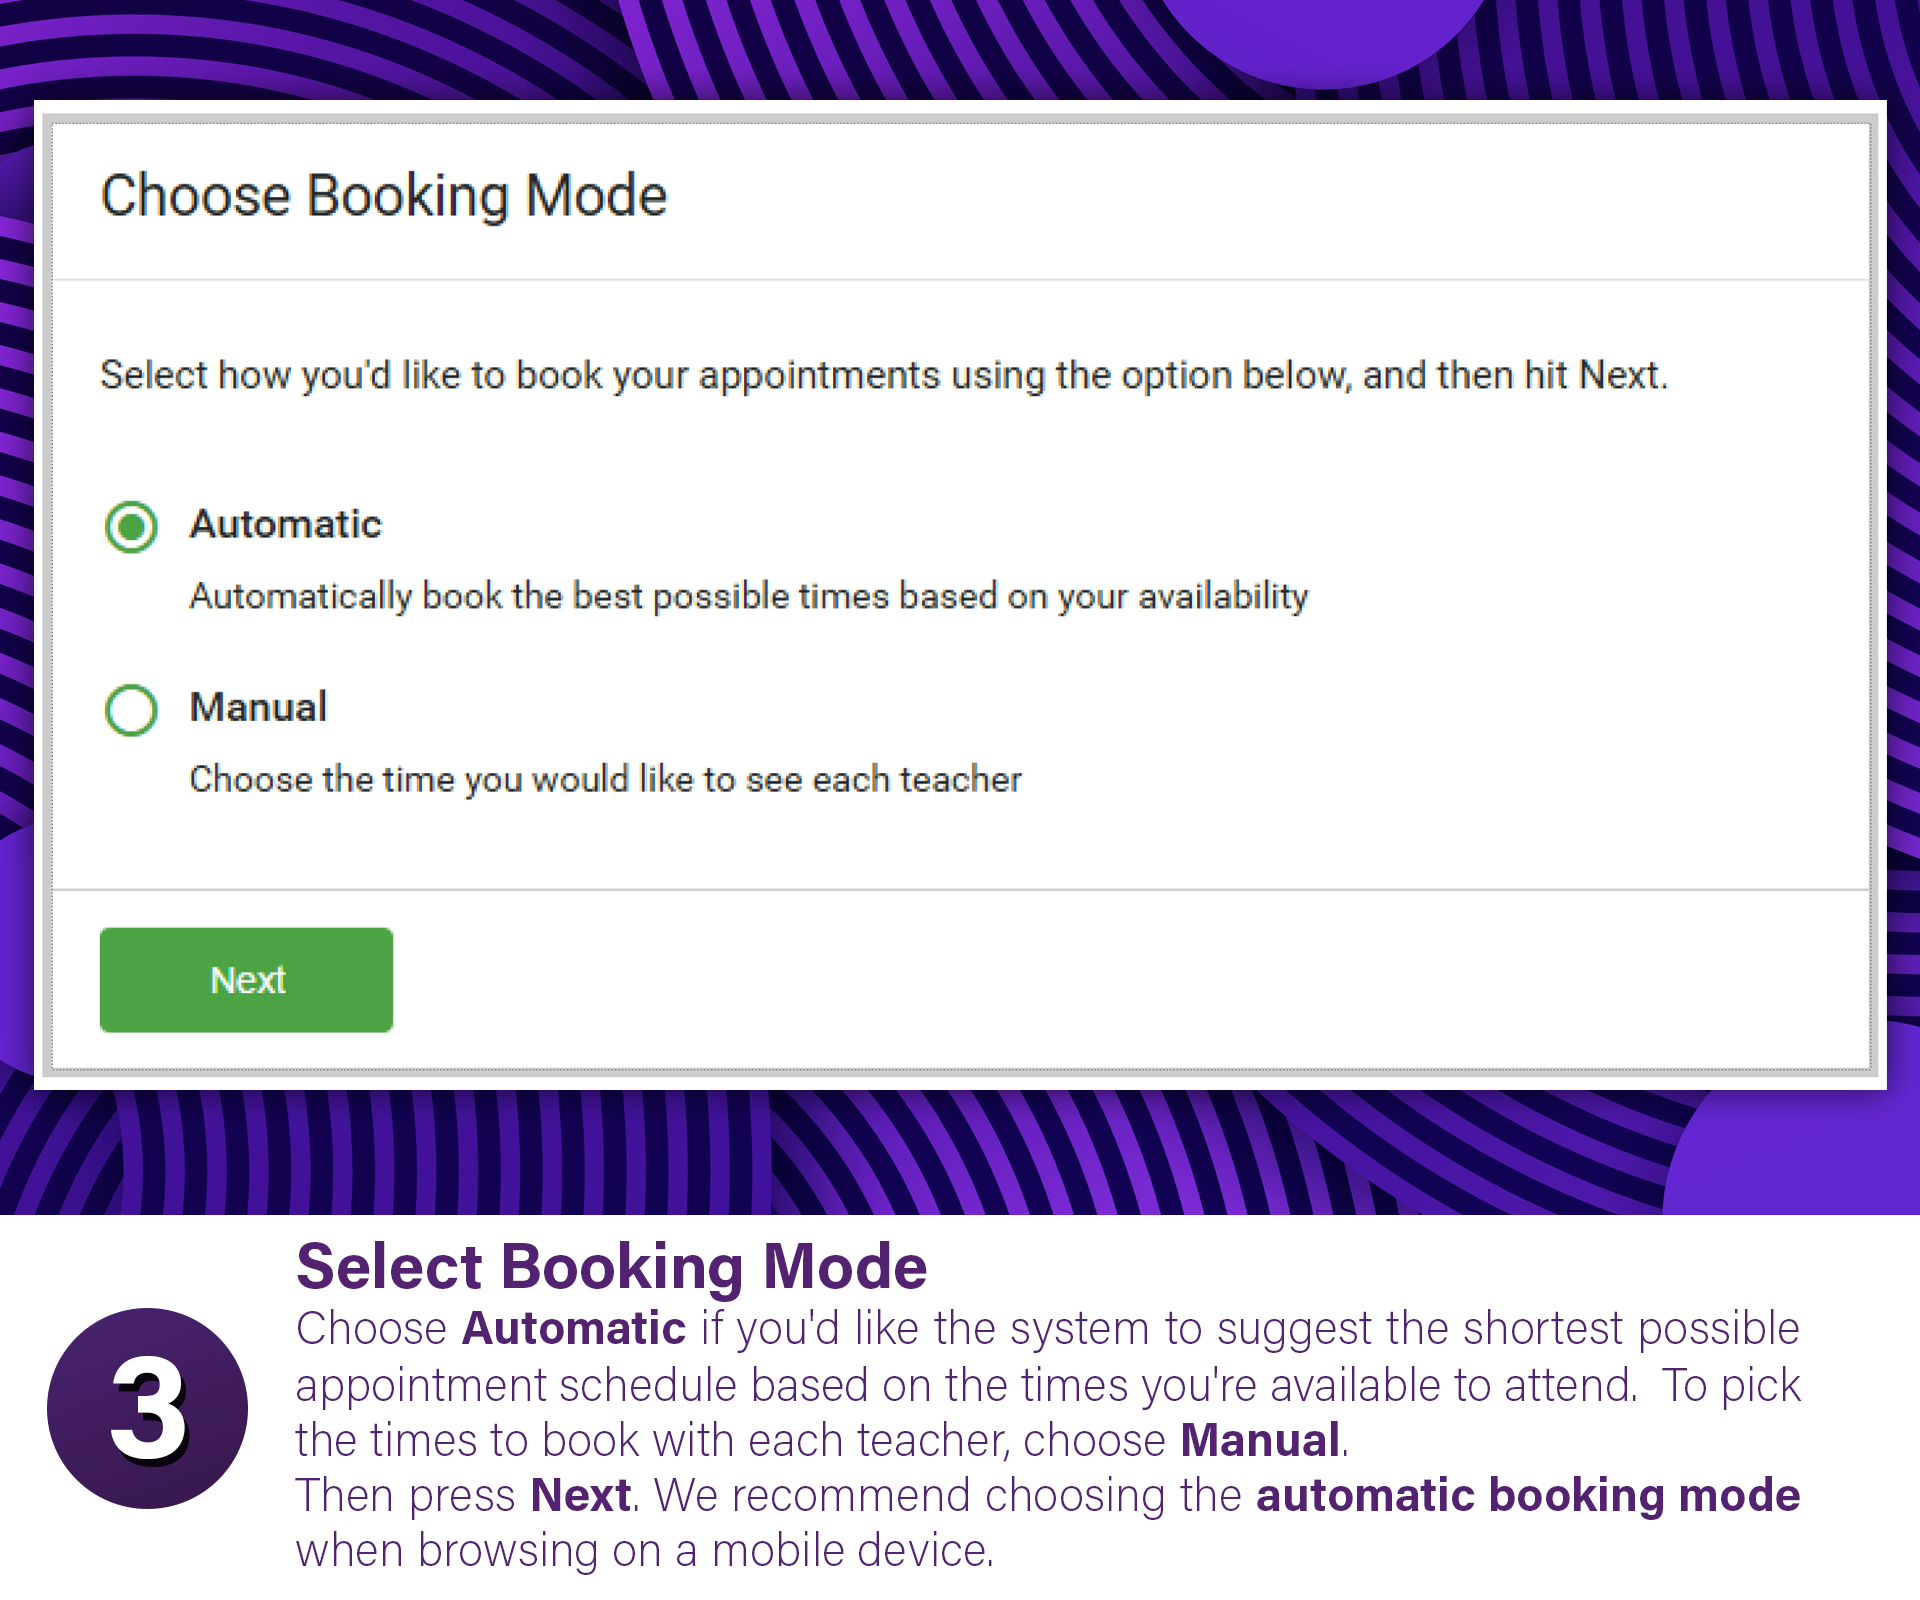Click the bold Automatic option label
The height and width of the screenshot is (1600, 1920).
click(286, 524)
